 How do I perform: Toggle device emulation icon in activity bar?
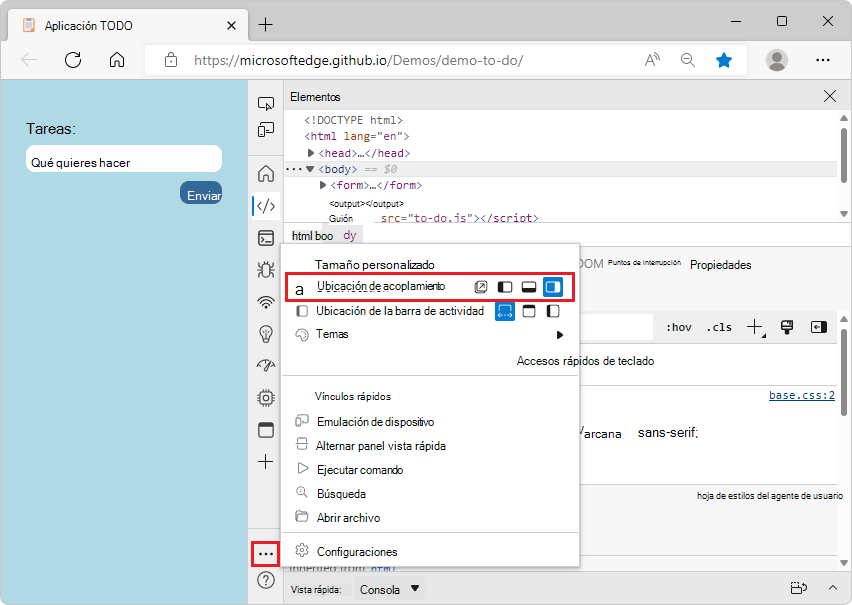(266, 130)
